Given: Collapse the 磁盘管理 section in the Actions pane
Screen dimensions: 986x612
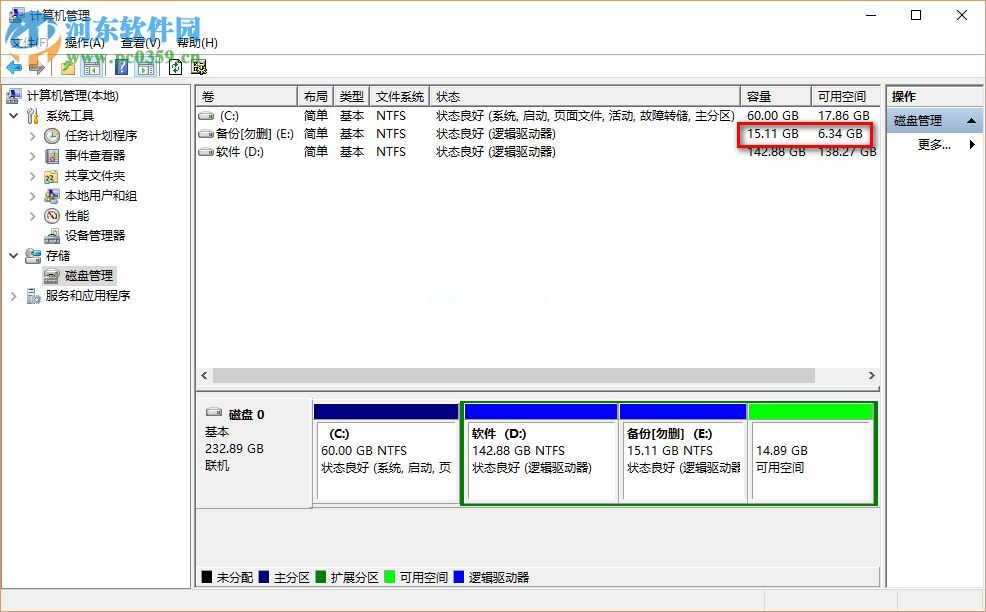Looking at the screenshot, I should click(x=969, y=120).
